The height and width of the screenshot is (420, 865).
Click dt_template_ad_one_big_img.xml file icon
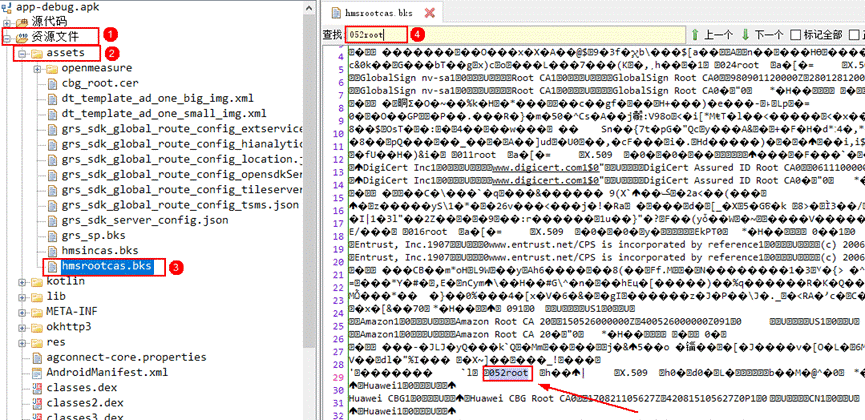coord(52,99)
